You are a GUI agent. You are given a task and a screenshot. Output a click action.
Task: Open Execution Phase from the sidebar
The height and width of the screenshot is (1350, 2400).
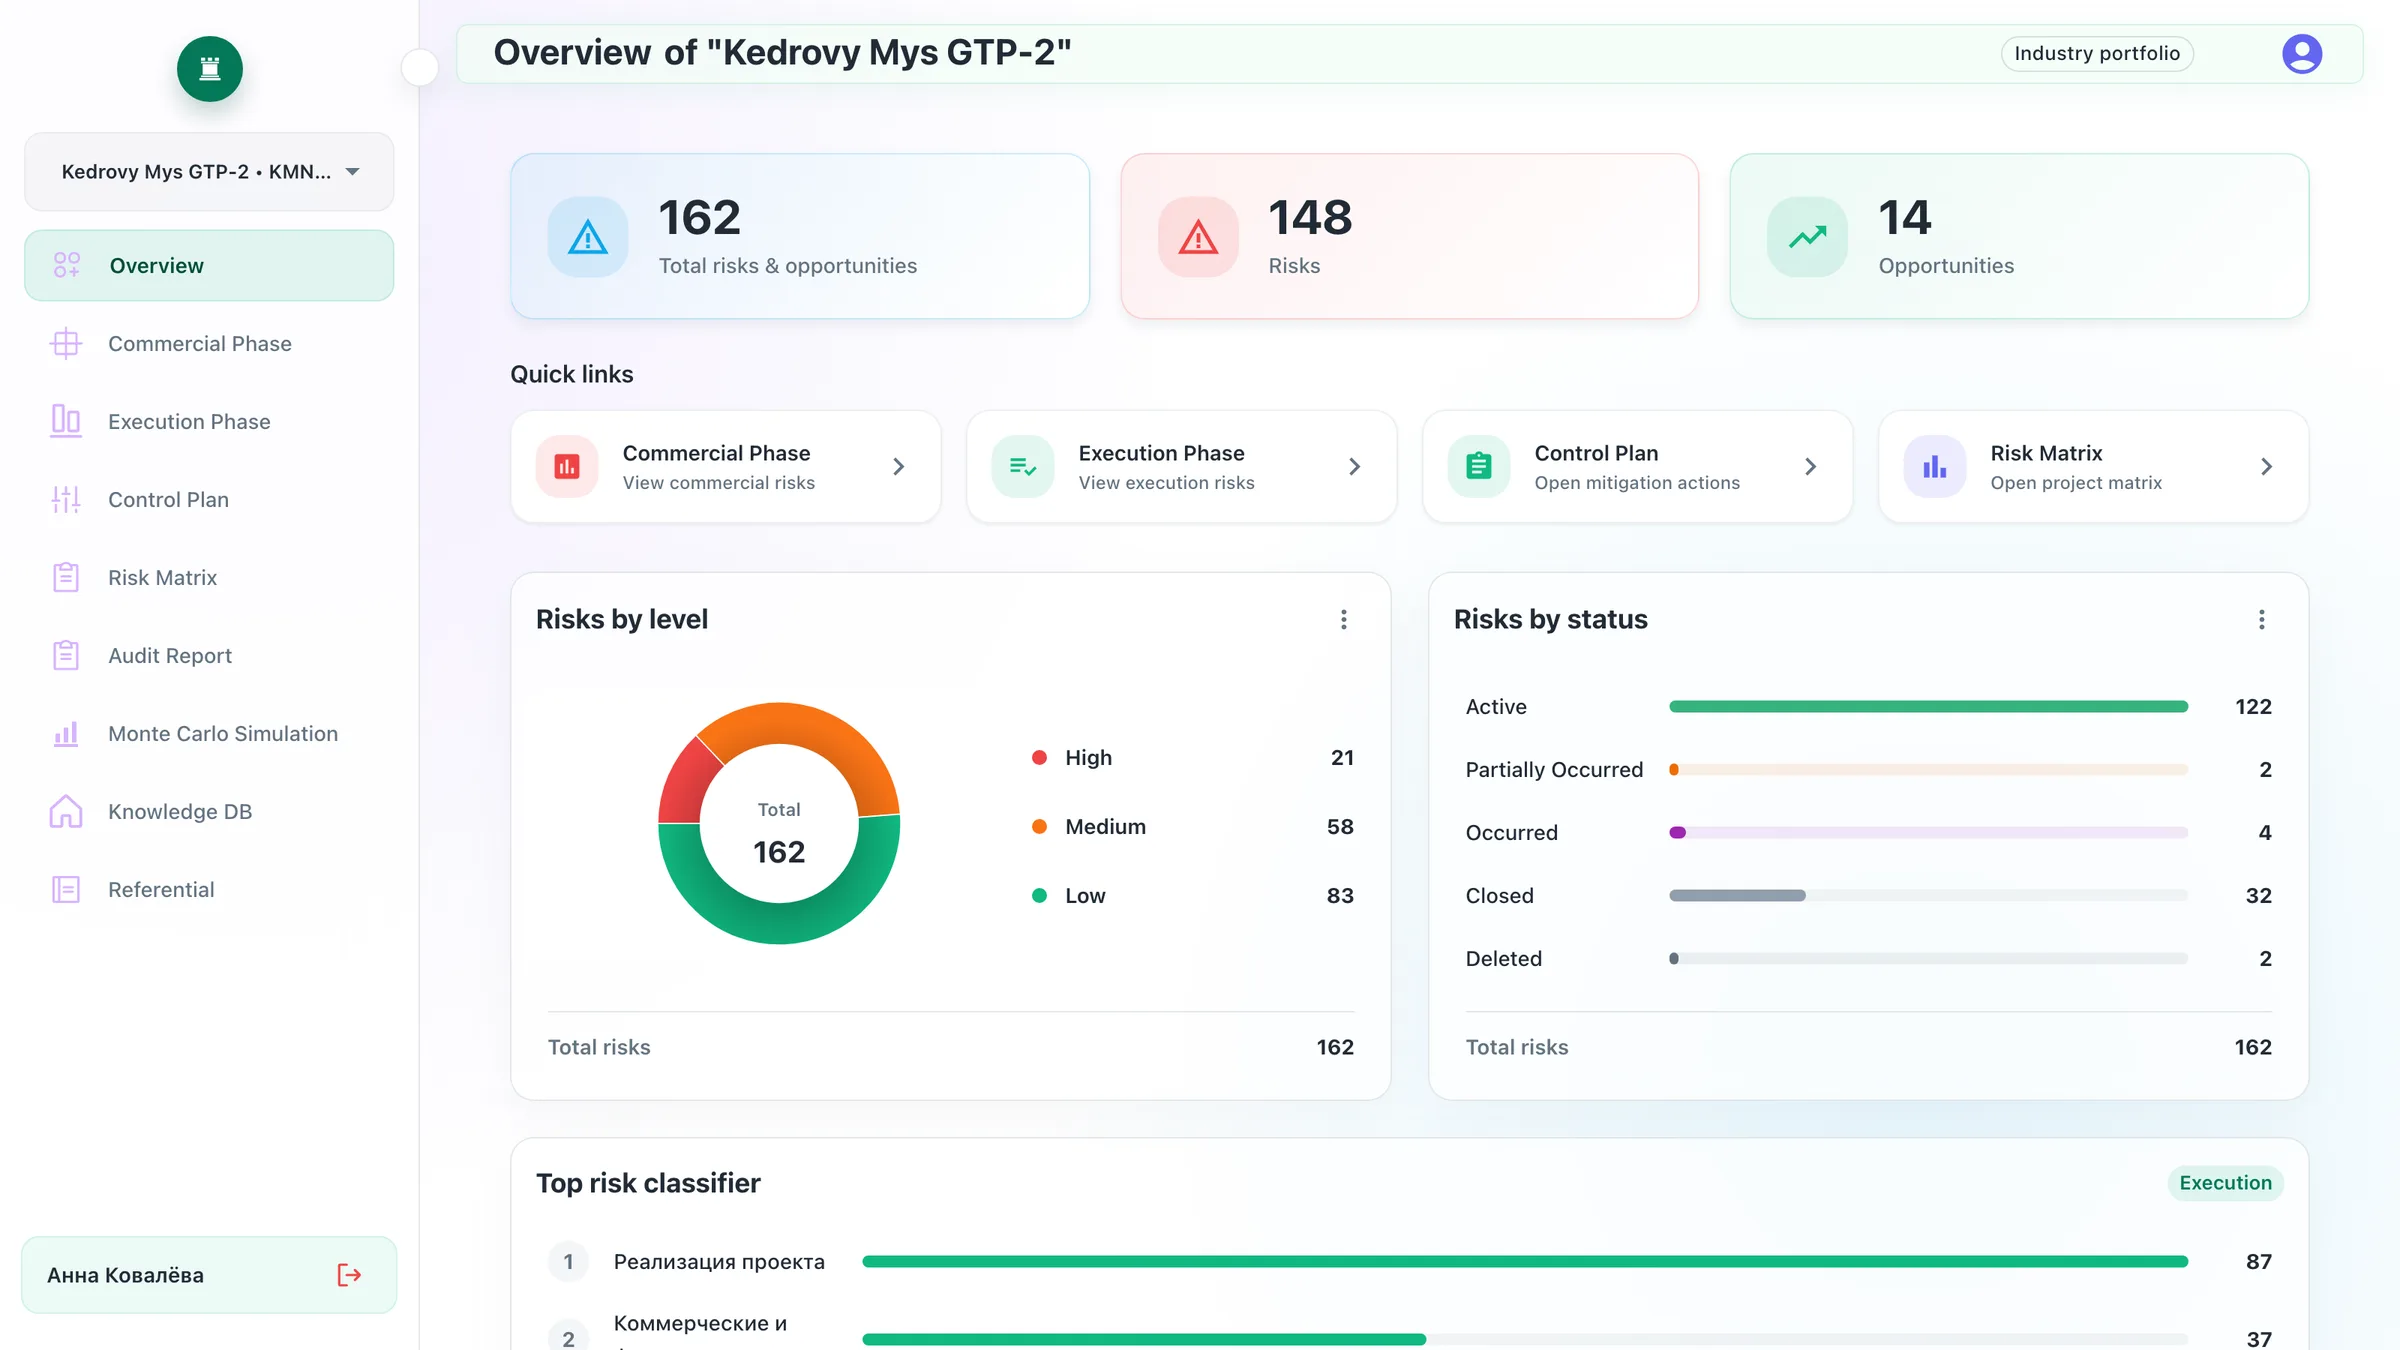click(209, 422)
